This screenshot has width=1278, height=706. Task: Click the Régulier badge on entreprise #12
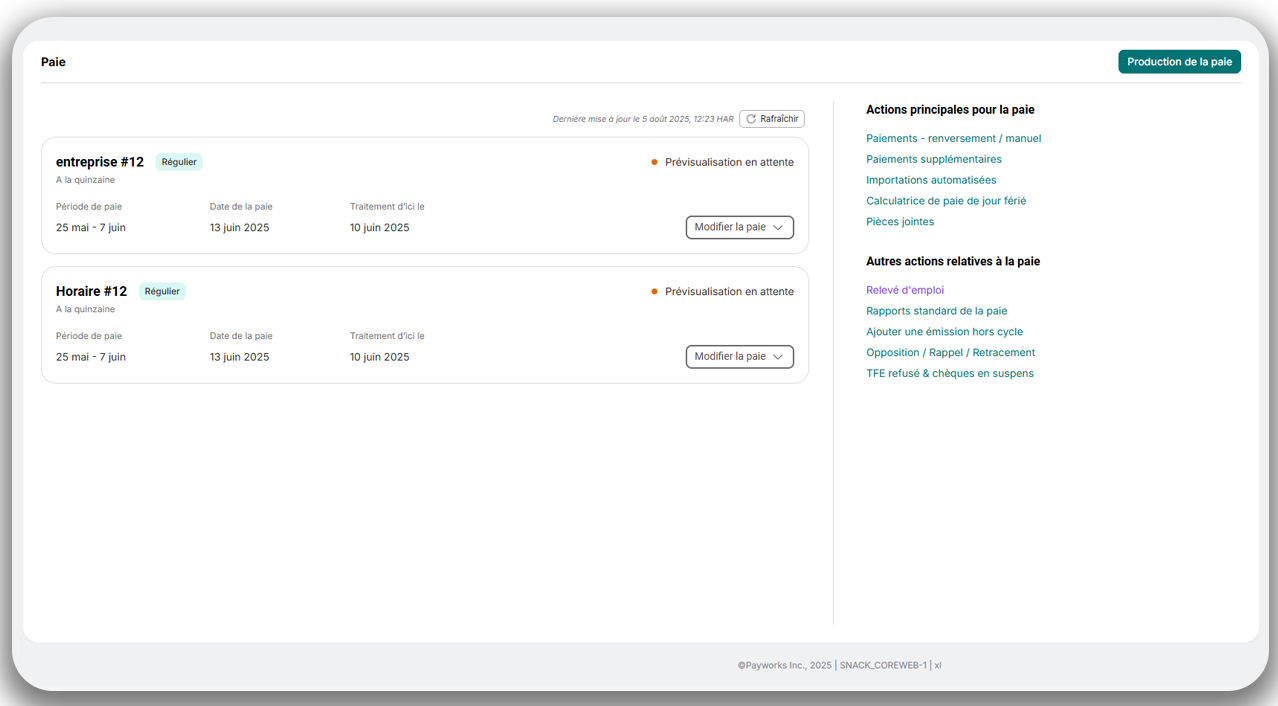click(179, 162)
